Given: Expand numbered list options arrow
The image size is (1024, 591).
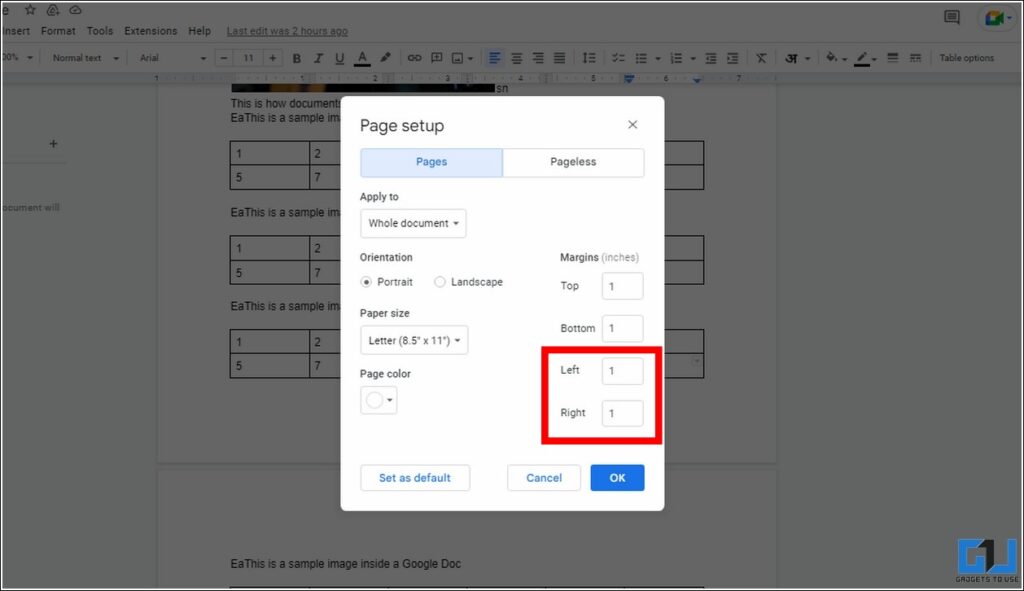Looking at the screenshot, I should point(693,59).
